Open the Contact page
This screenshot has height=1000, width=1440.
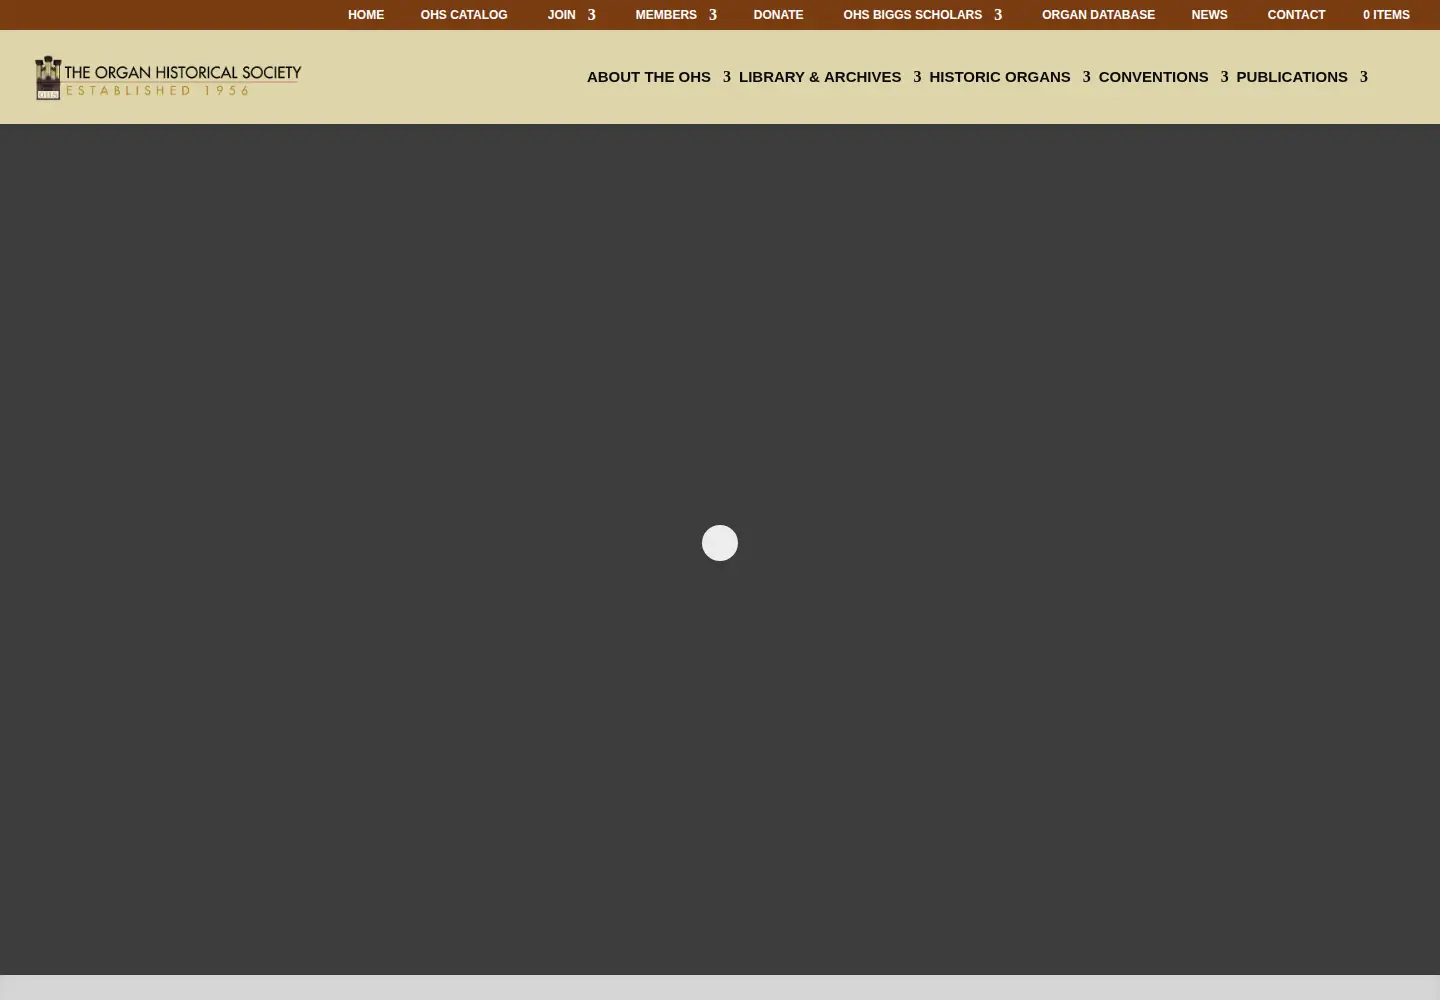[x=1296, y=15]
